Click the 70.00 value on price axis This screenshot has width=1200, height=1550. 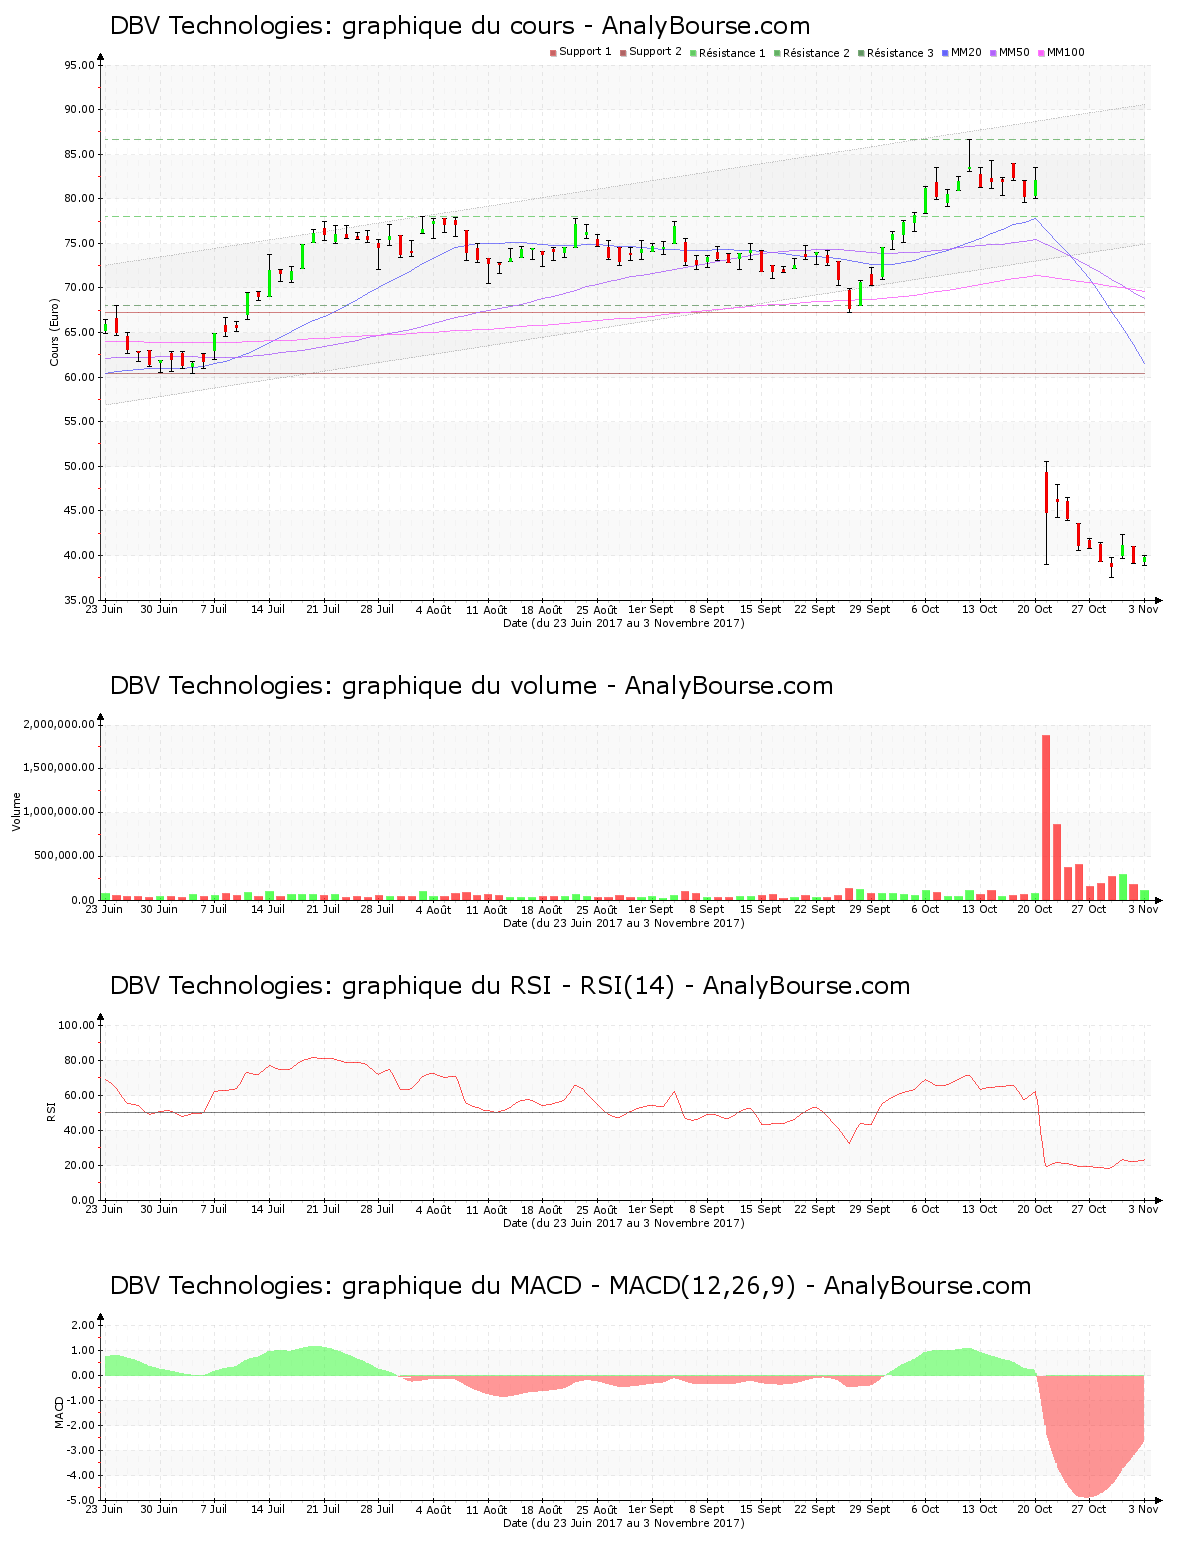tap(79, 288)
